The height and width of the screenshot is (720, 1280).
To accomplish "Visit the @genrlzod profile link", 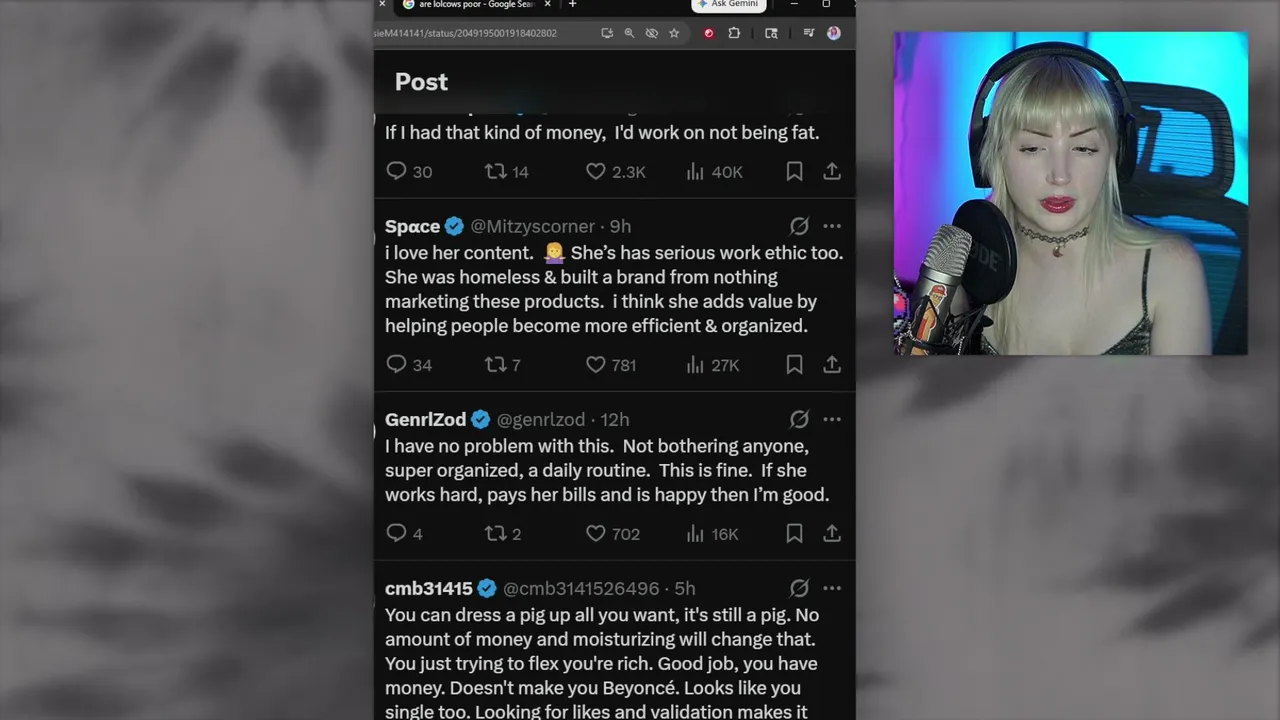I will [x=541, y=419].
